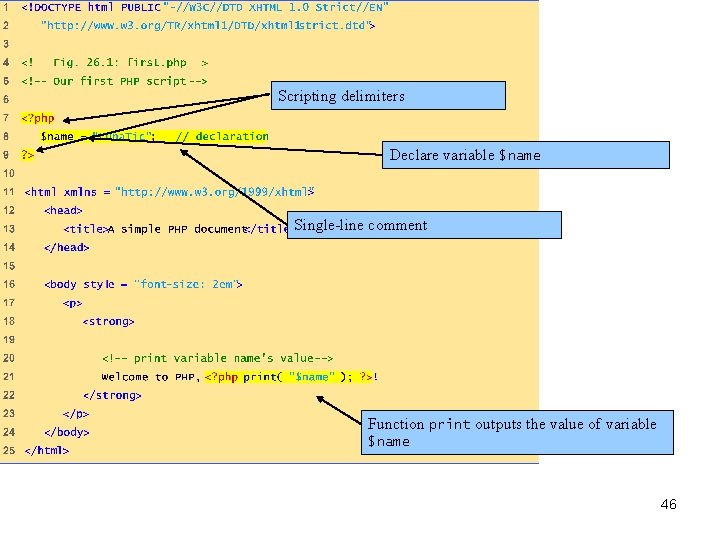Click the 'print variable name's value' comment

(x=218, y=358)
